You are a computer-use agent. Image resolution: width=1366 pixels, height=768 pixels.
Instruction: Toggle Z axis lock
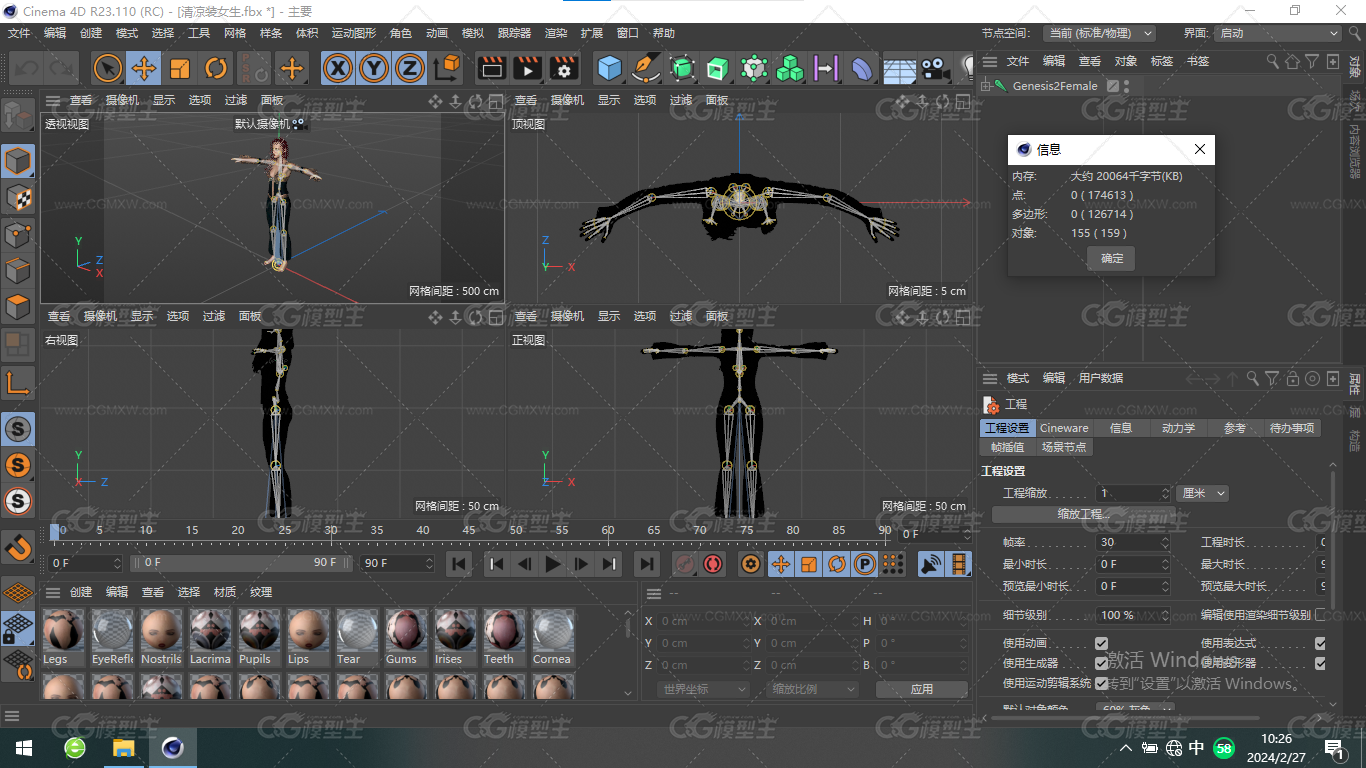pos(410,68)
